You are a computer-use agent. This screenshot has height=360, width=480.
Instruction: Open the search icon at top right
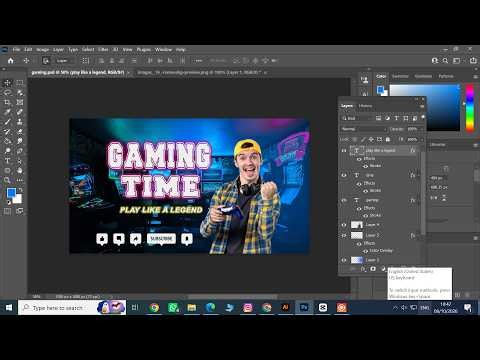click(446, 61)
